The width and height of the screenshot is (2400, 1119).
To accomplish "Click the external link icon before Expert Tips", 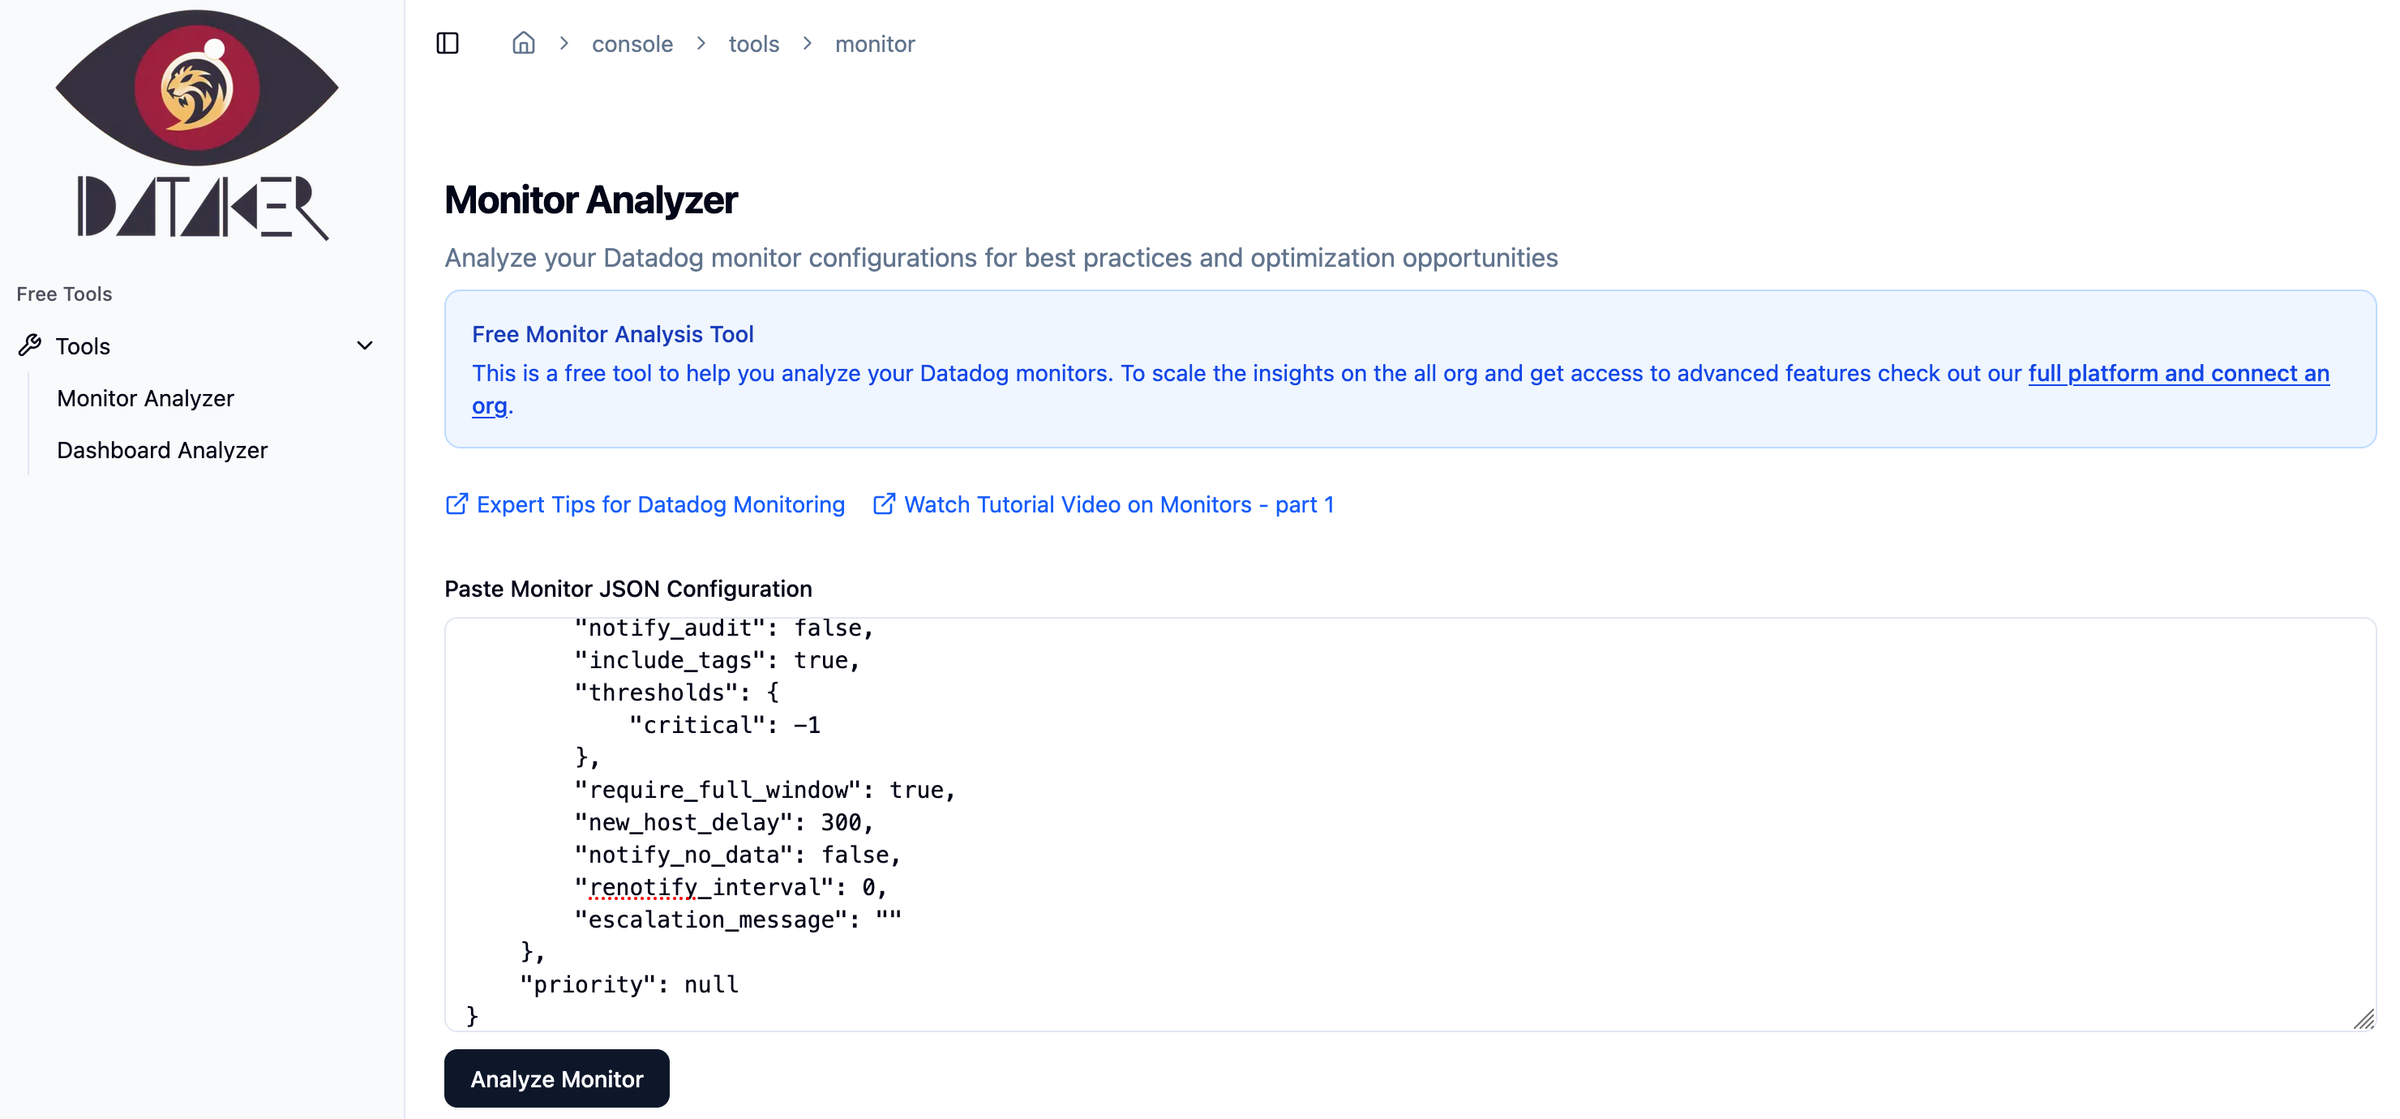I will (456, 504).
